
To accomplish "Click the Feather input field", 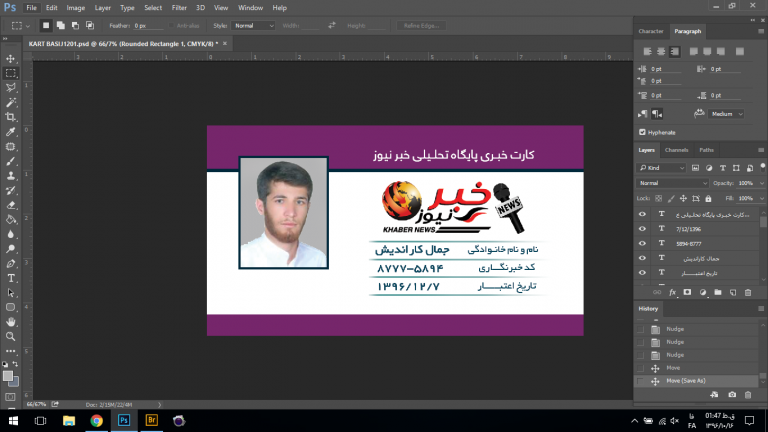I will 148,25.
